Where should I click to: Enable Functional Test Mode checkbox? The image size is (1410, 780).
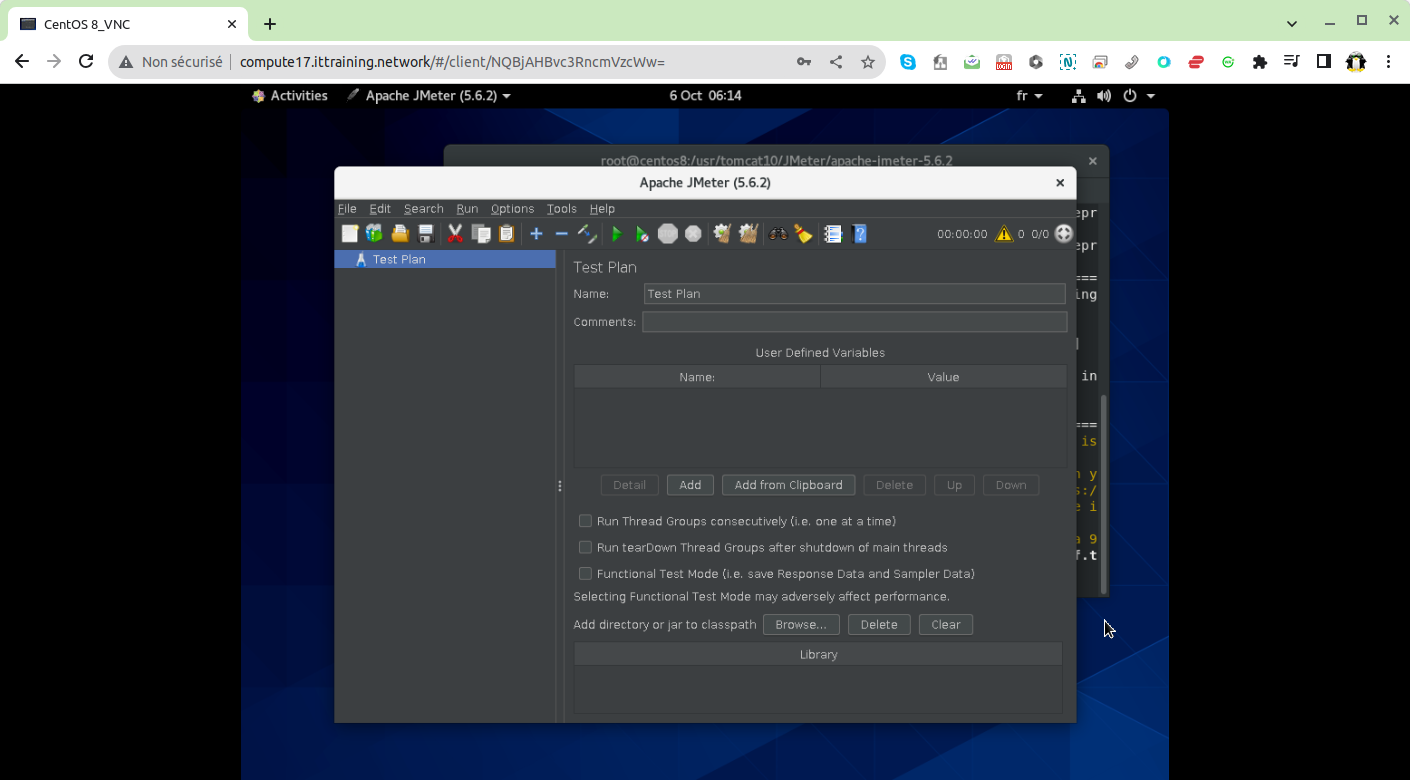(586, 574)
